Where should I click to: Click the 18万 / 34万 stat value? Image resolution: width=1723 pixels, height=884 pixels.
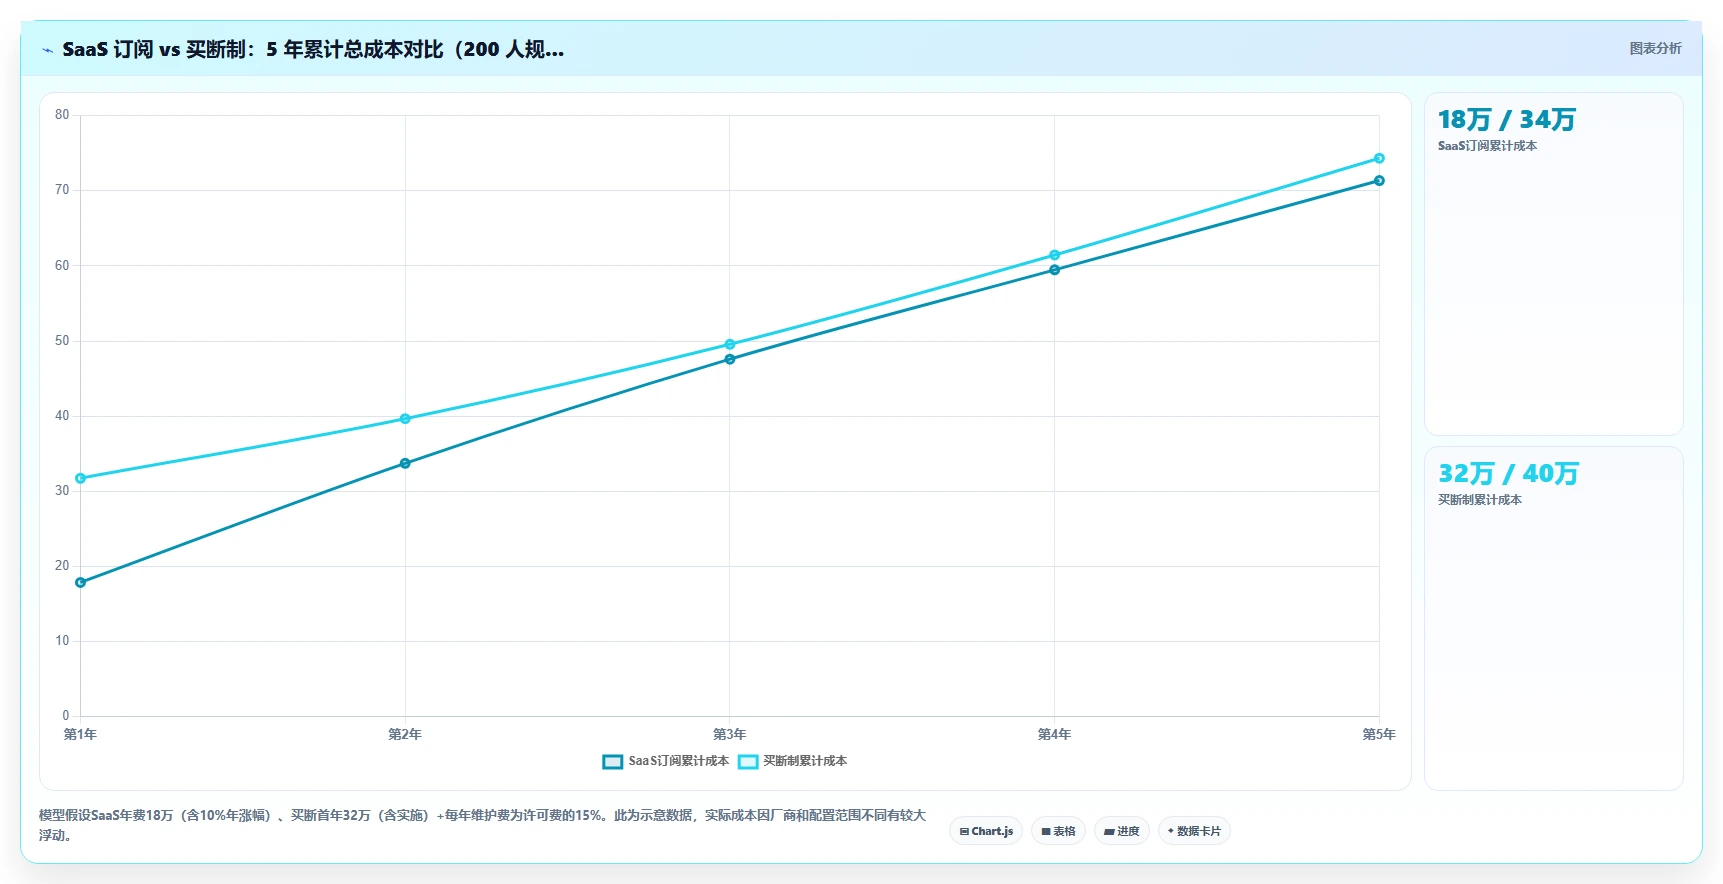(x=1506, y=120)
